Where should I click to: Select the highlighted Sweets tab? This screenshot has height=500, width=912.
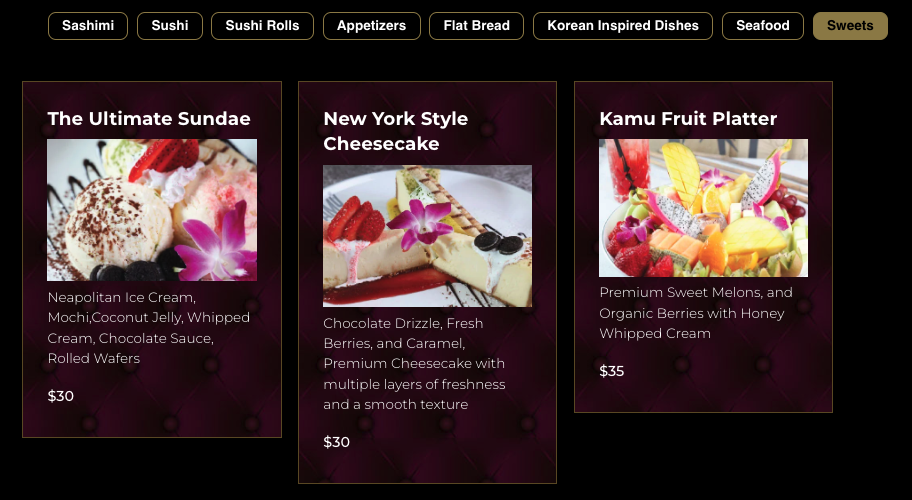tap(850, 26)
